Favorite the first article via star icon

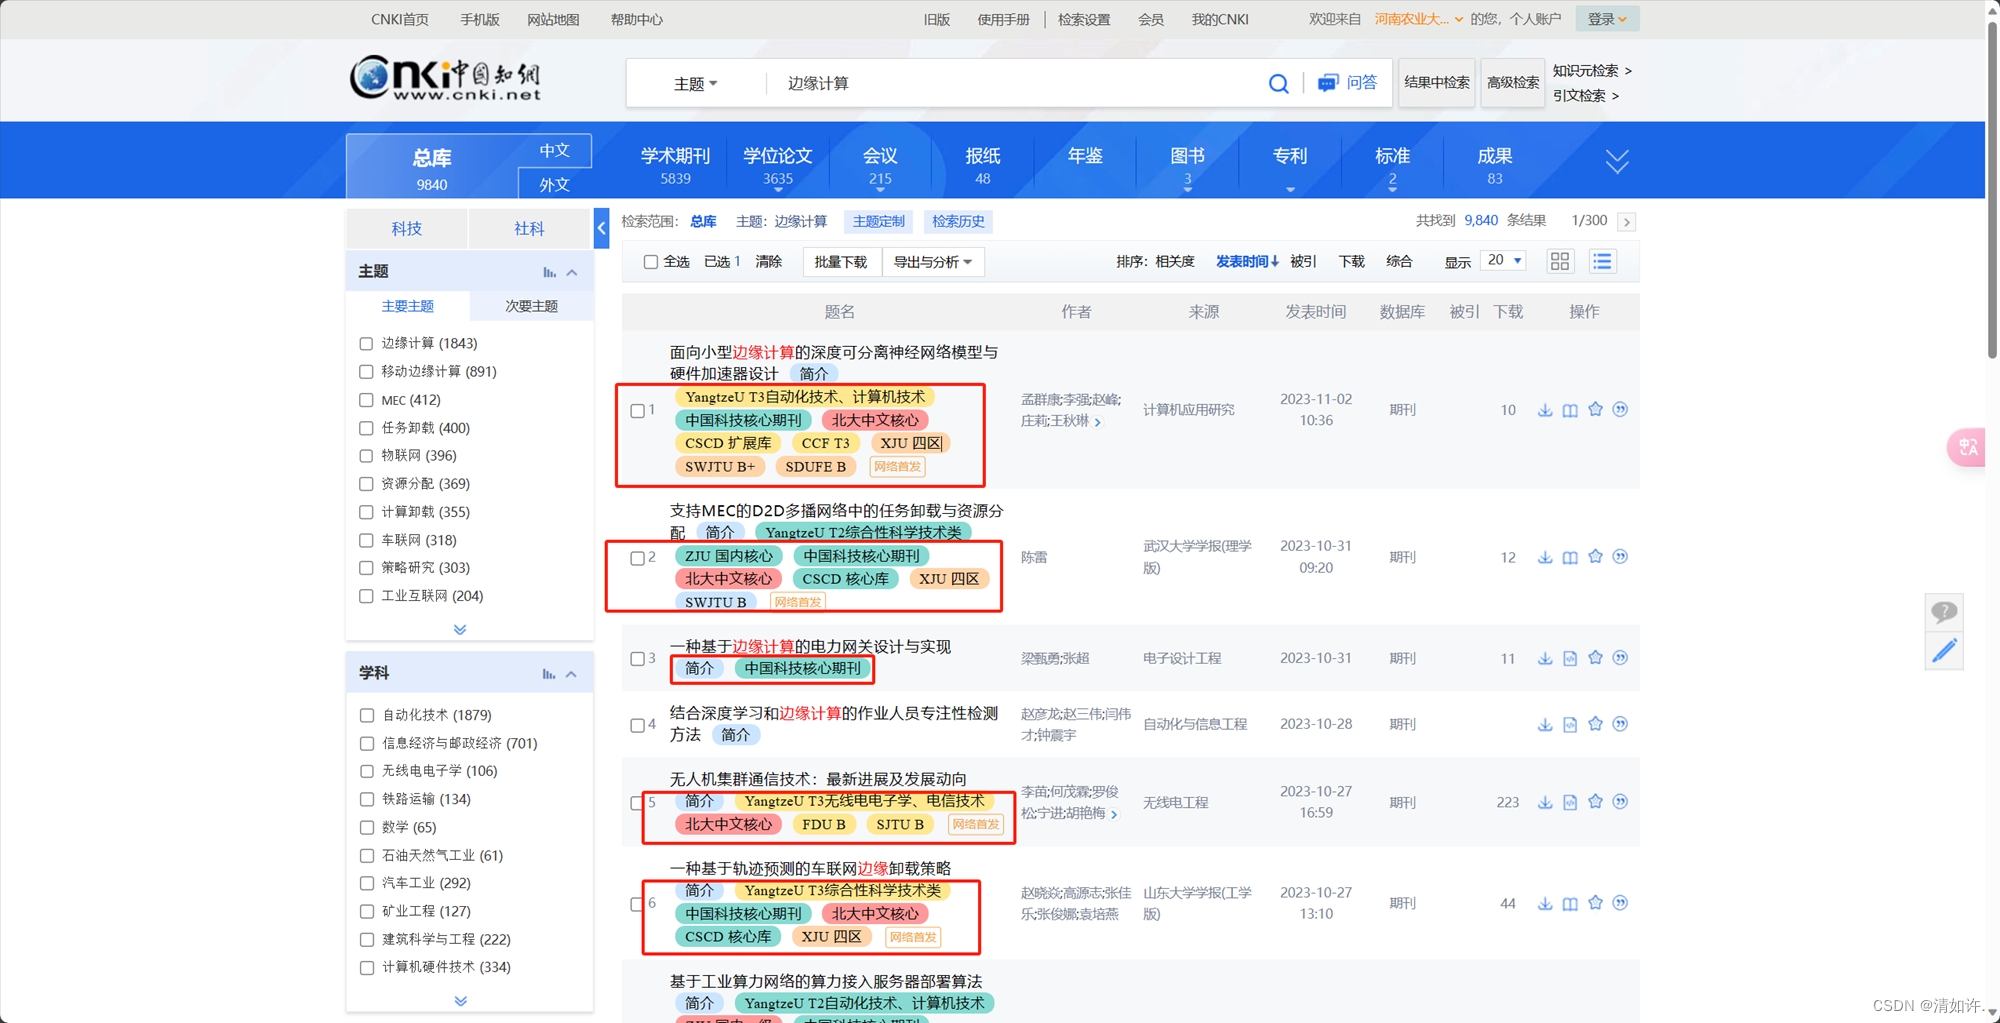[1594, 409]
